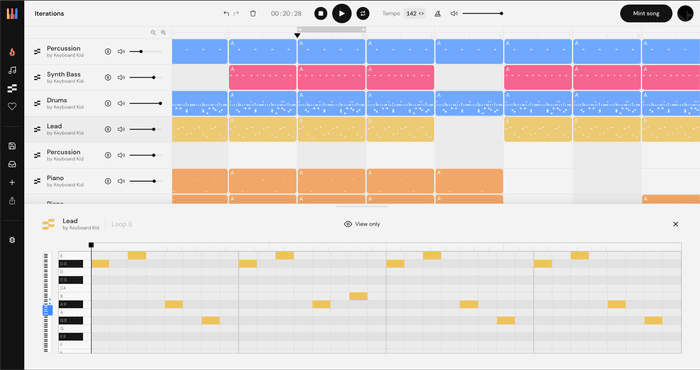700x370 pixels.
Task: Click the C# key in piano roll
Action: [71, 280]
